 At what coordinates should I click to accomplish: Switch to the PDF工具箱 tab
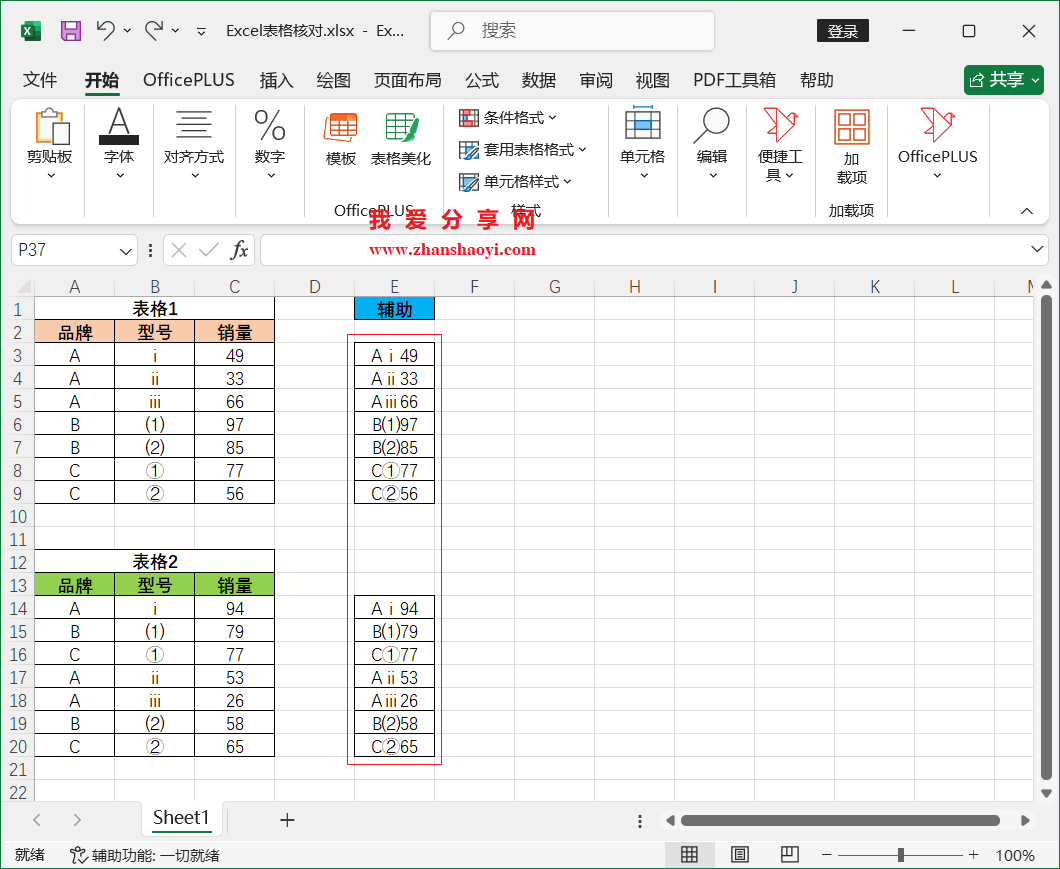[735, 80]
